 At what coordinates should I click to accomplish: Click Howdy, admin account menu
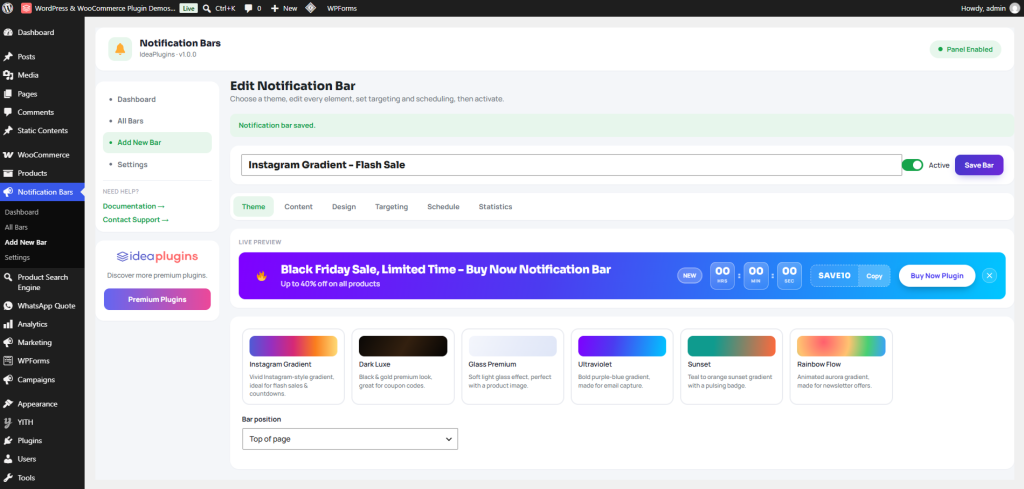click(x=990, y=8)
